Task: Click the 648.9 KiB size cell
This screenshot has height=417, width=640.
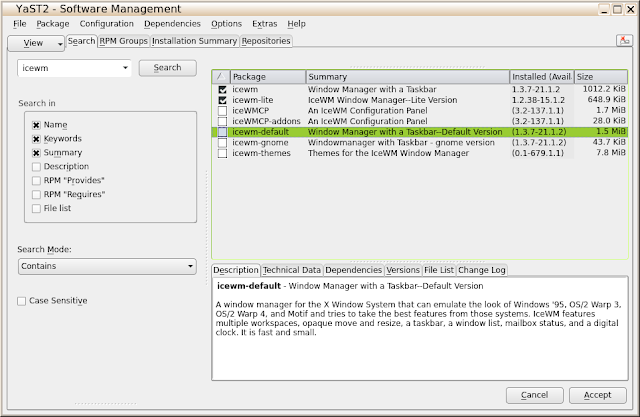Action: pyautogui.click(x=607, y=100)
